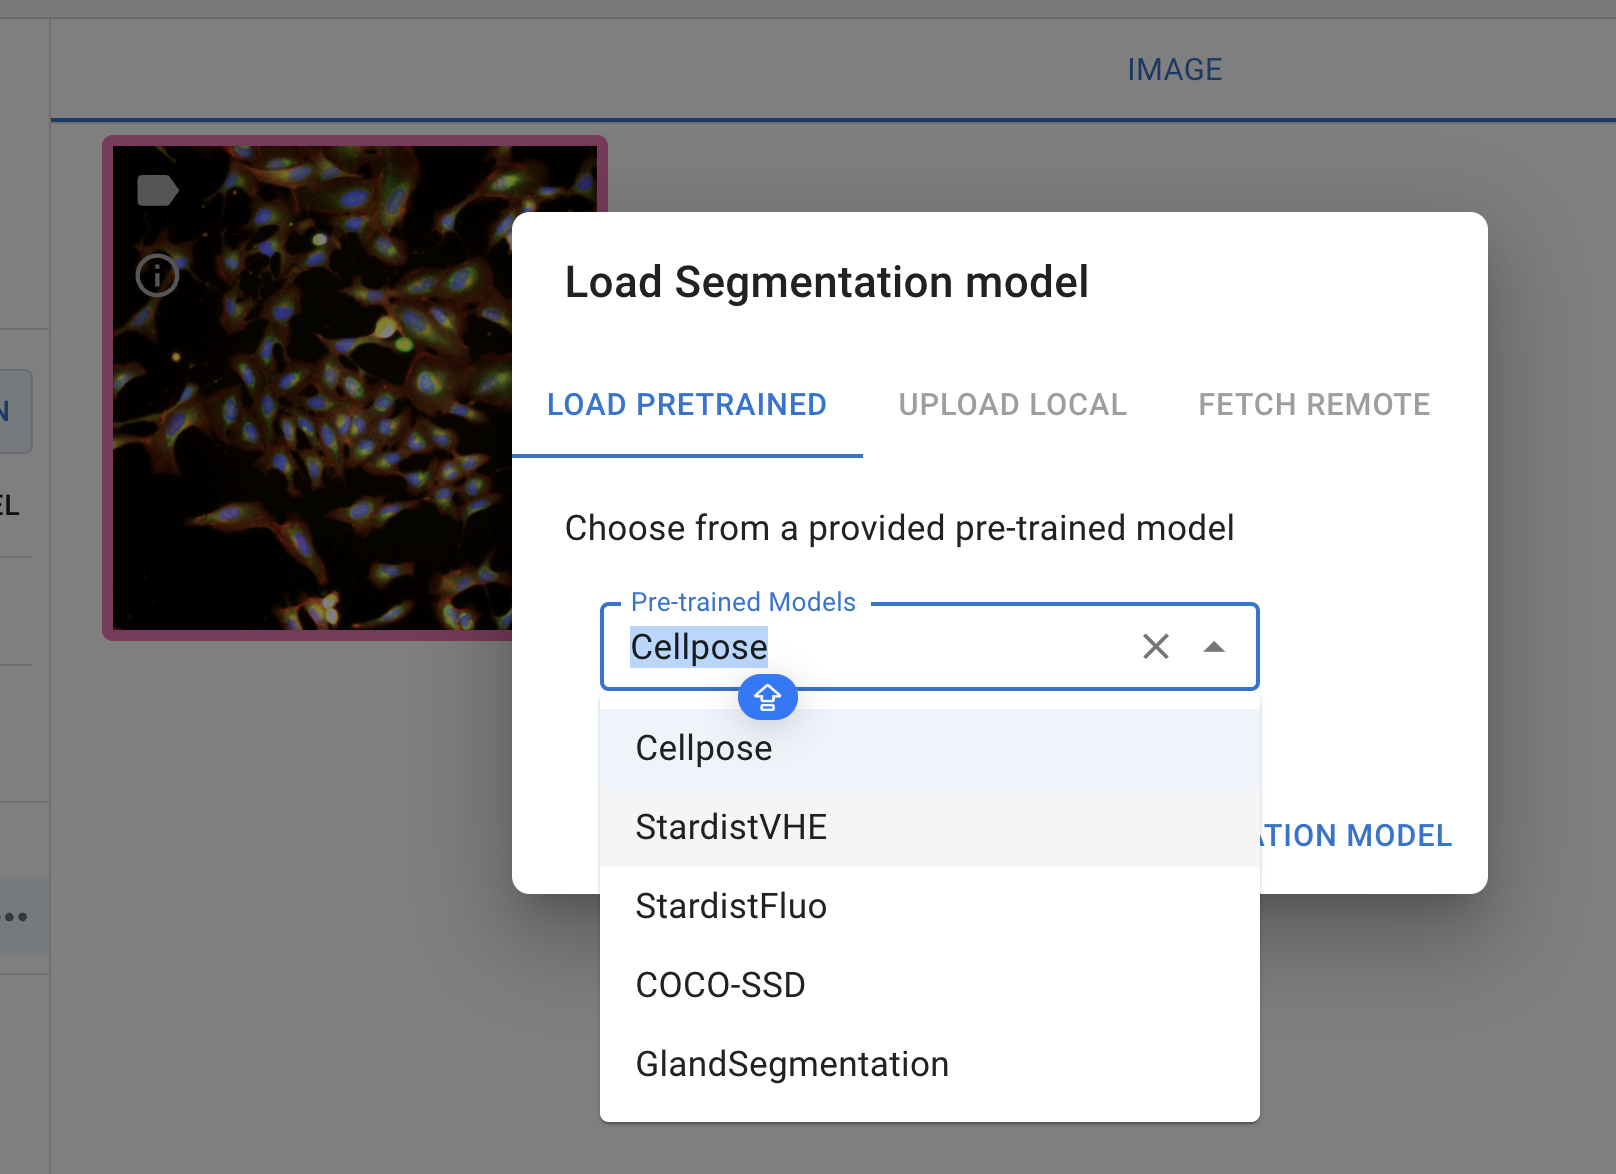Click the label tag icon on image thumbnail
This screenshot has height=1174, width=1616.
coord(158,190)
